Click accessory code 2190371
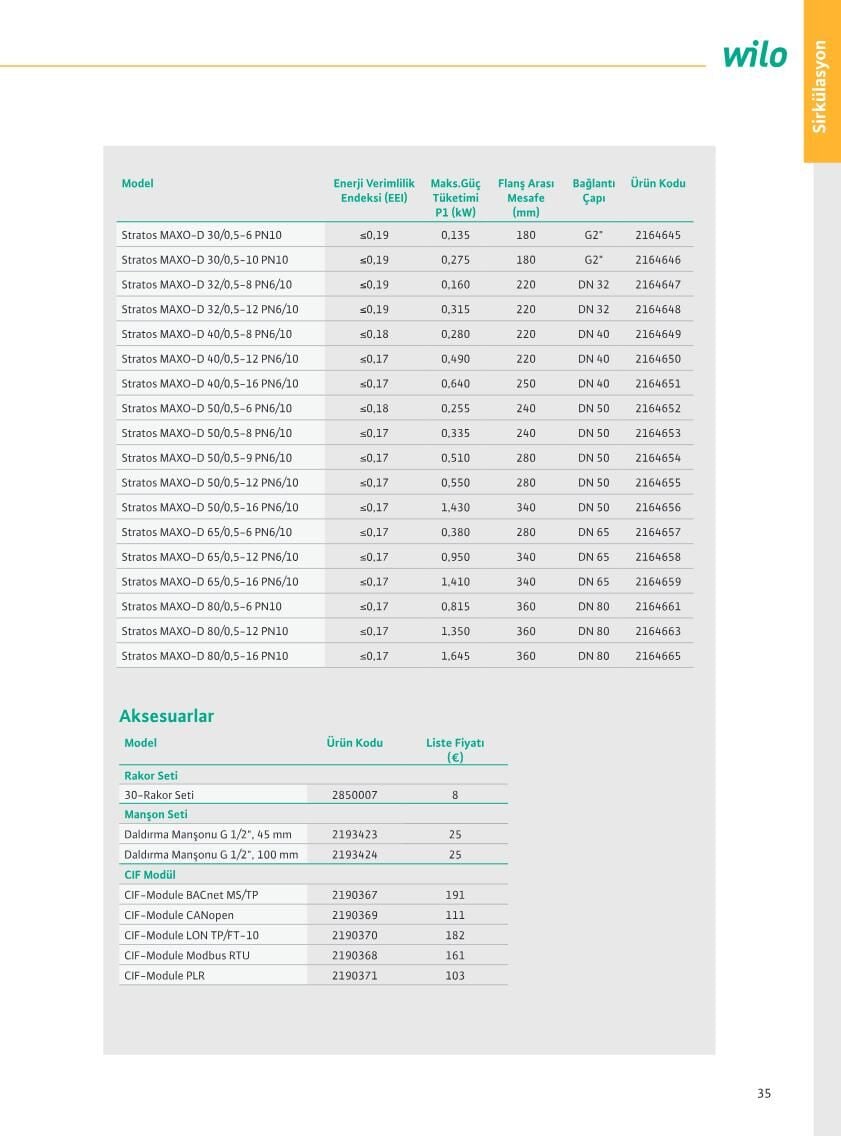The width and height of the screenshot is (841, 1136). [354, 976]
